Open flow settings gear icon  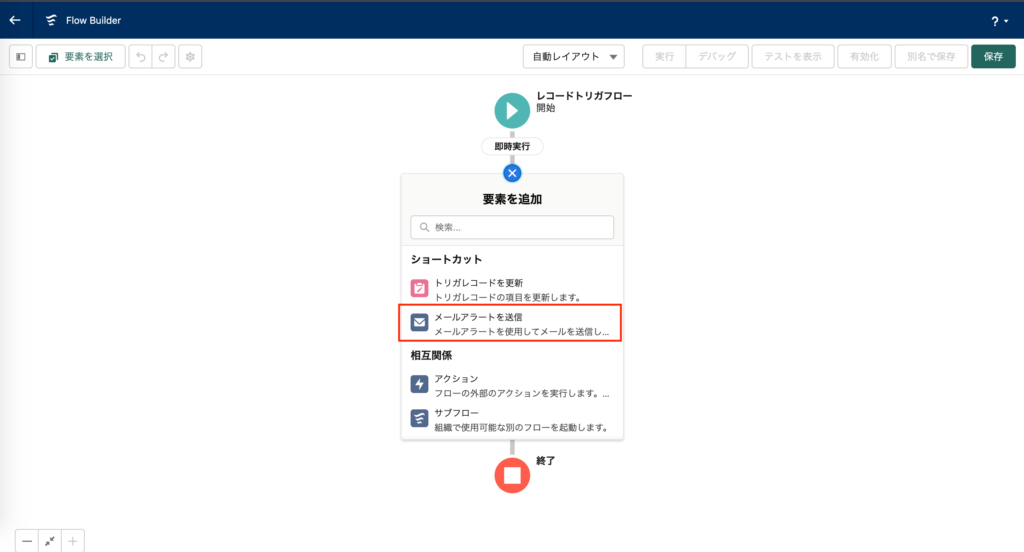tap(190, 57)
